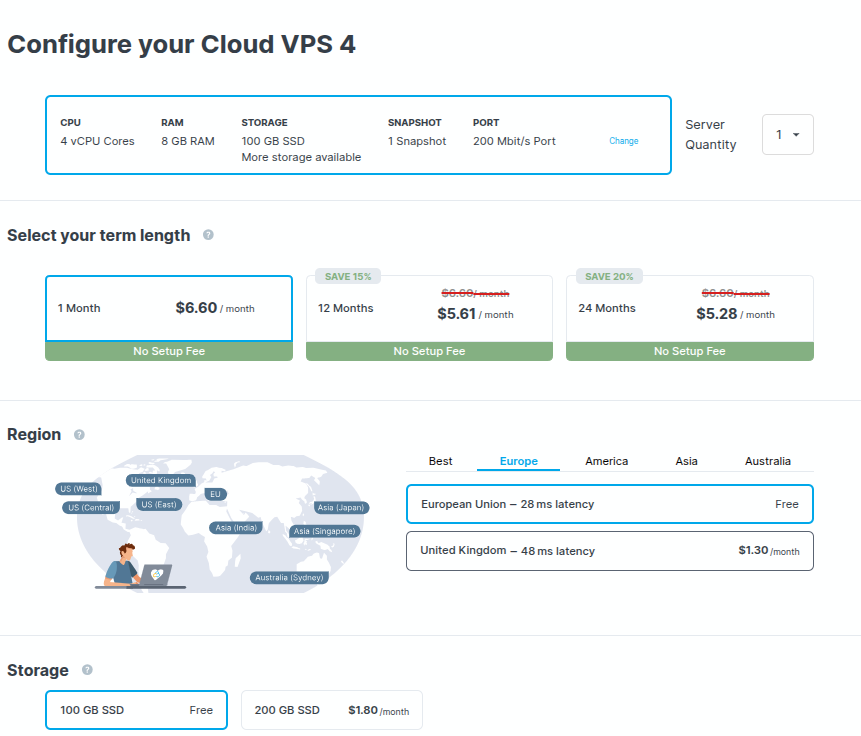The height and width of the screenshot is (736, 861).
Task: Click 'More storage available' text
Action: (301, 157)
